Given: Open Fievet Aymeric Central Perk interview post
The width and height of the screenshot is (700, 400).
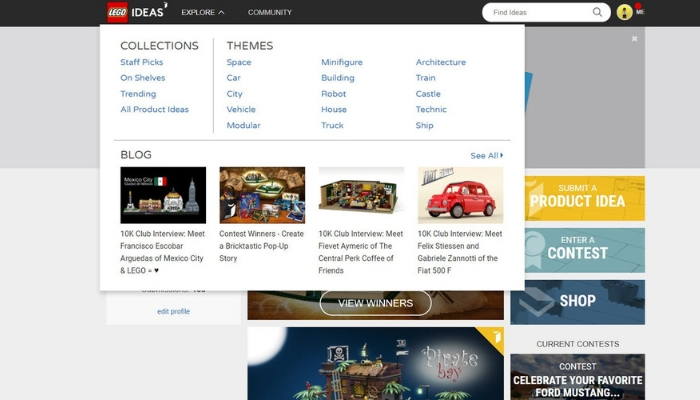Looking at the screenshot, I should coord(361,252).
